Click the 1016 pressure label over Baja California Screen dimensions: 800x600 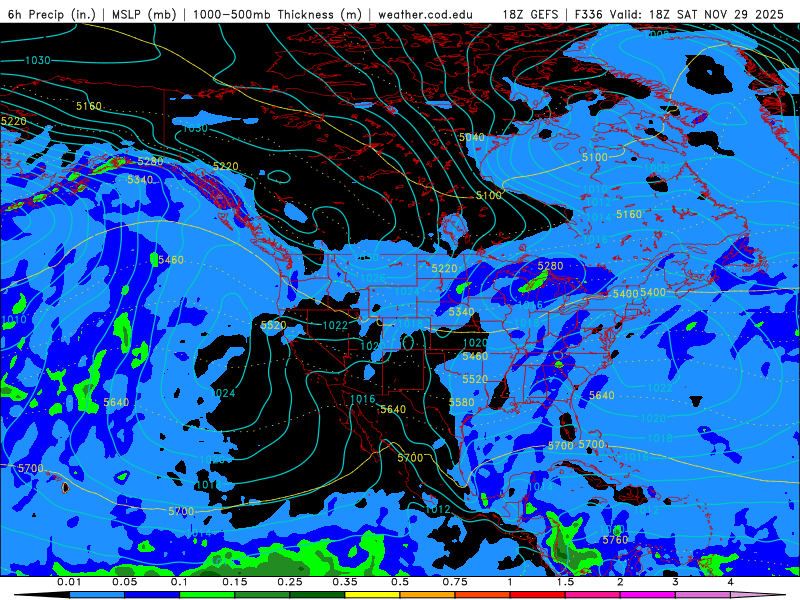pyautogui.click(x=363, y=399)
